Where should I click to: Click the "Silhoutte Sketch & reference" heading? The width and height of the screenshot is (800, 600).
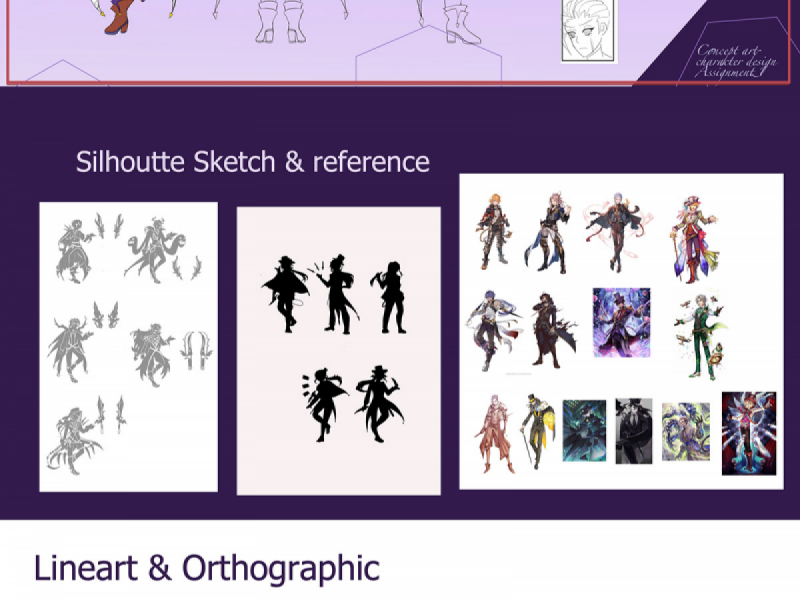click(x=252, y=161)
